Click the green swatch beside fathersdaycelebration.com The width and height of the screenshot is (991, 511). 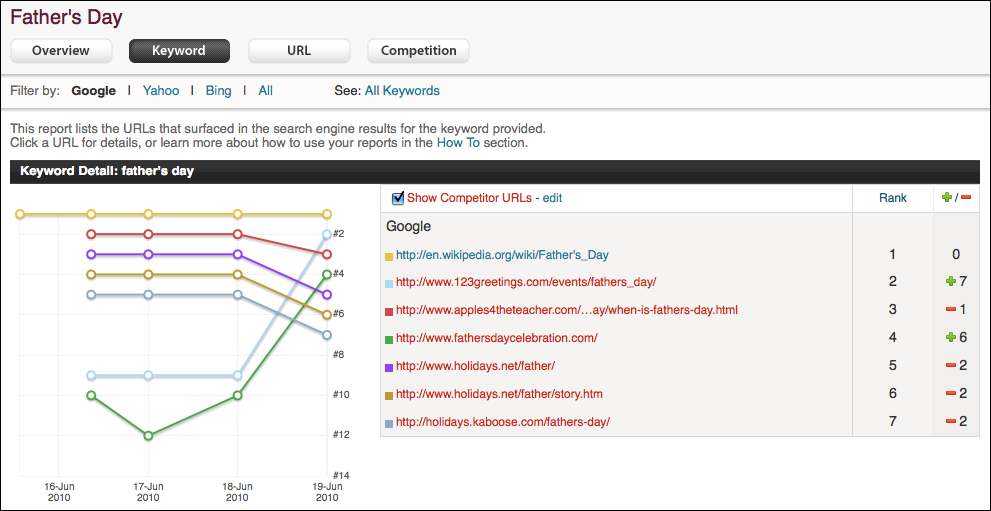pyautogui.click(x=389, y=339)
